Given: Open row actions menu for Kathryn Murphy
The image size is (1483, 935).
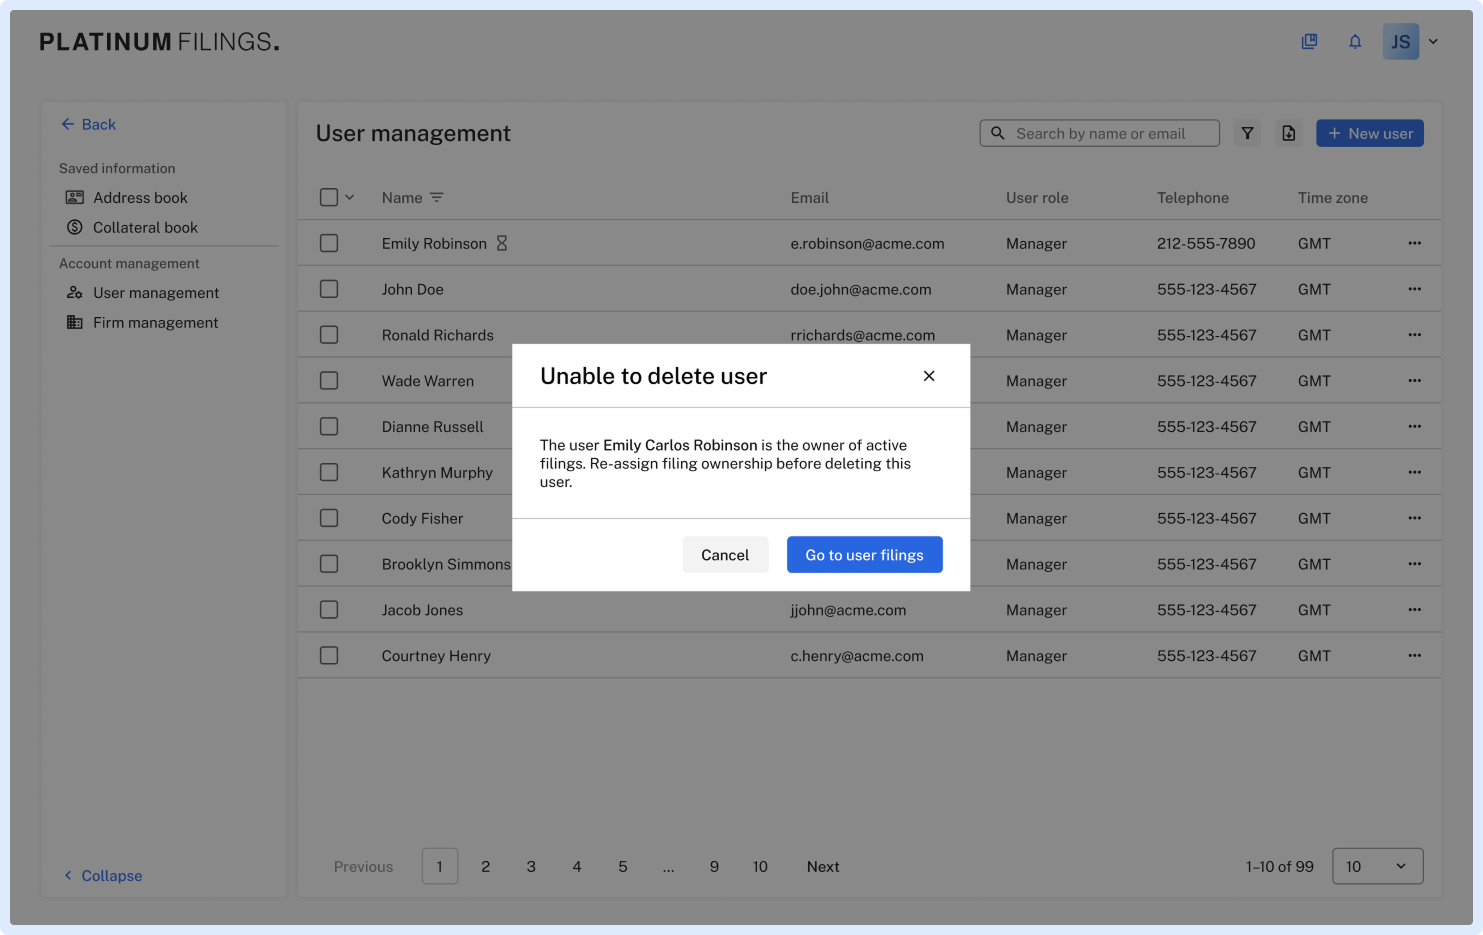Looking at the screenshot, I should 1414,472.
